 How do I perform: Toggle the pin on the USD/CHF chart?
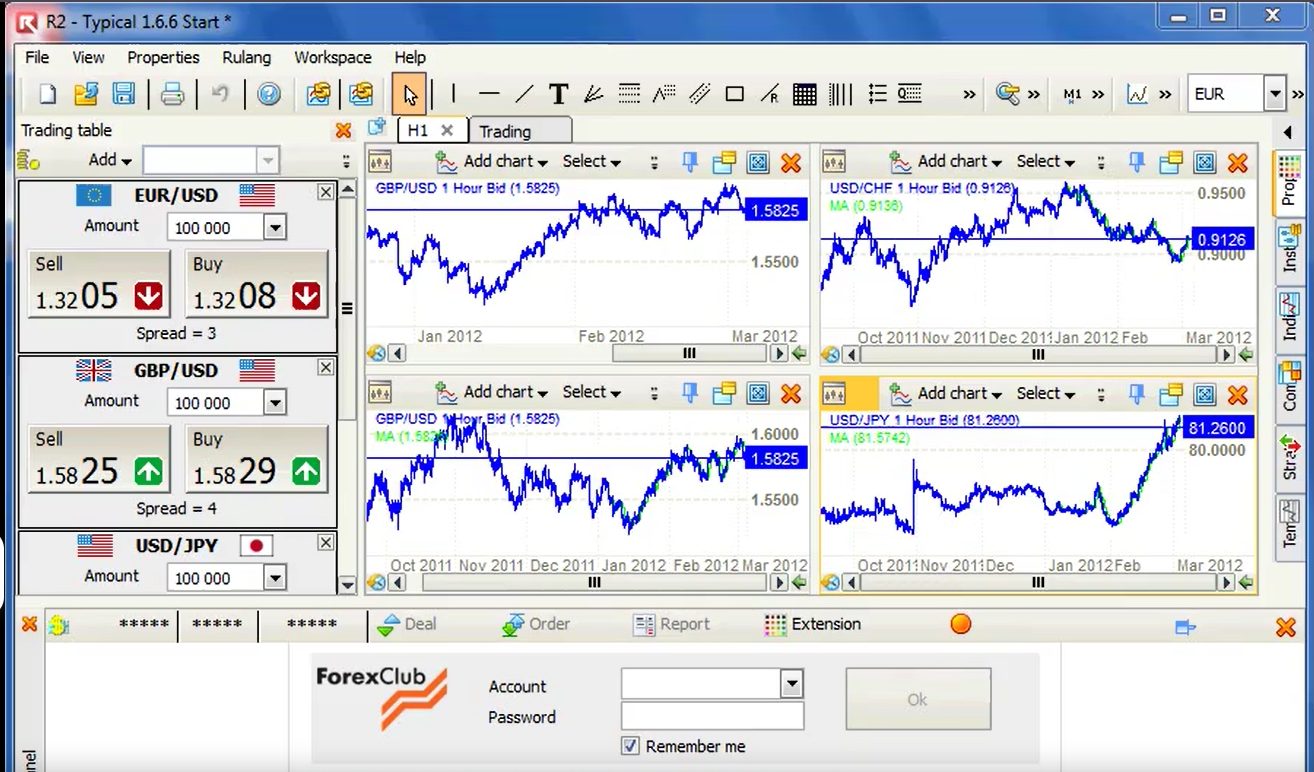coord(1137,161)
